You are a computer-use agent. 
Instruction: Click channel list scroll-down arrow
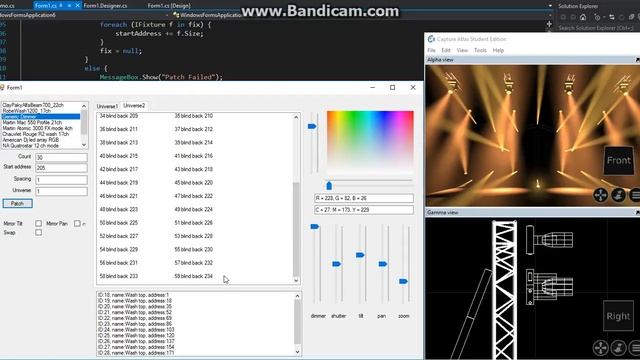[296, 280]
